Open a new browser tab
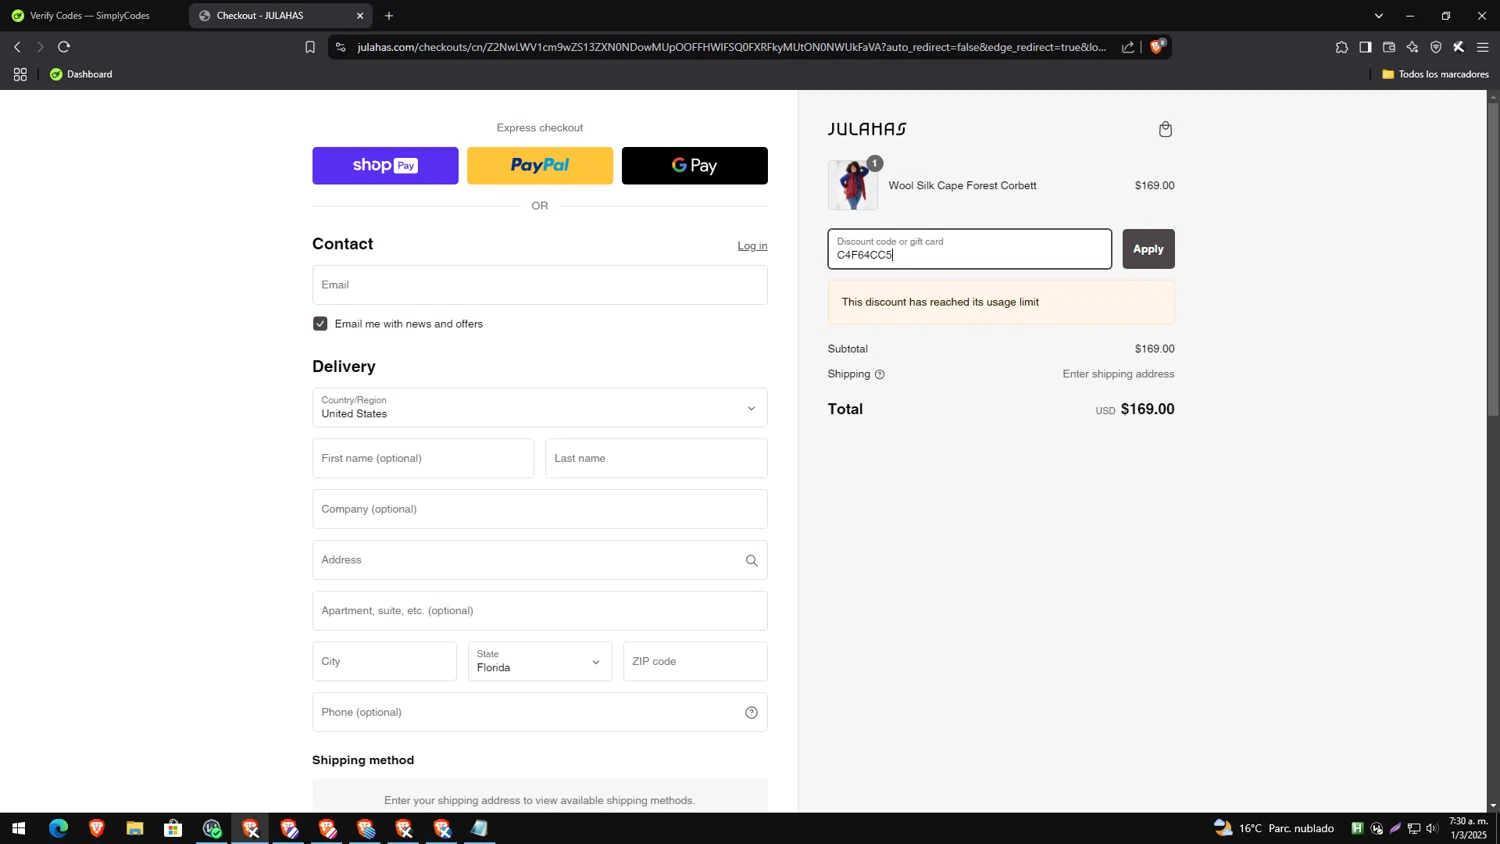Viewport: 1500px width, 844px height. point(389,16)
